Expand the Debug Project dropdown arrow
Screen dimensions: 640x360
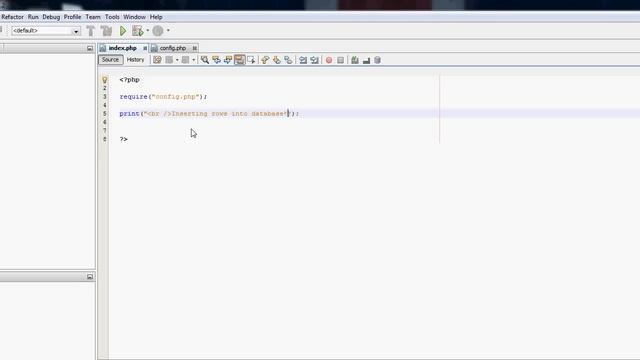(x=147, y=31)
